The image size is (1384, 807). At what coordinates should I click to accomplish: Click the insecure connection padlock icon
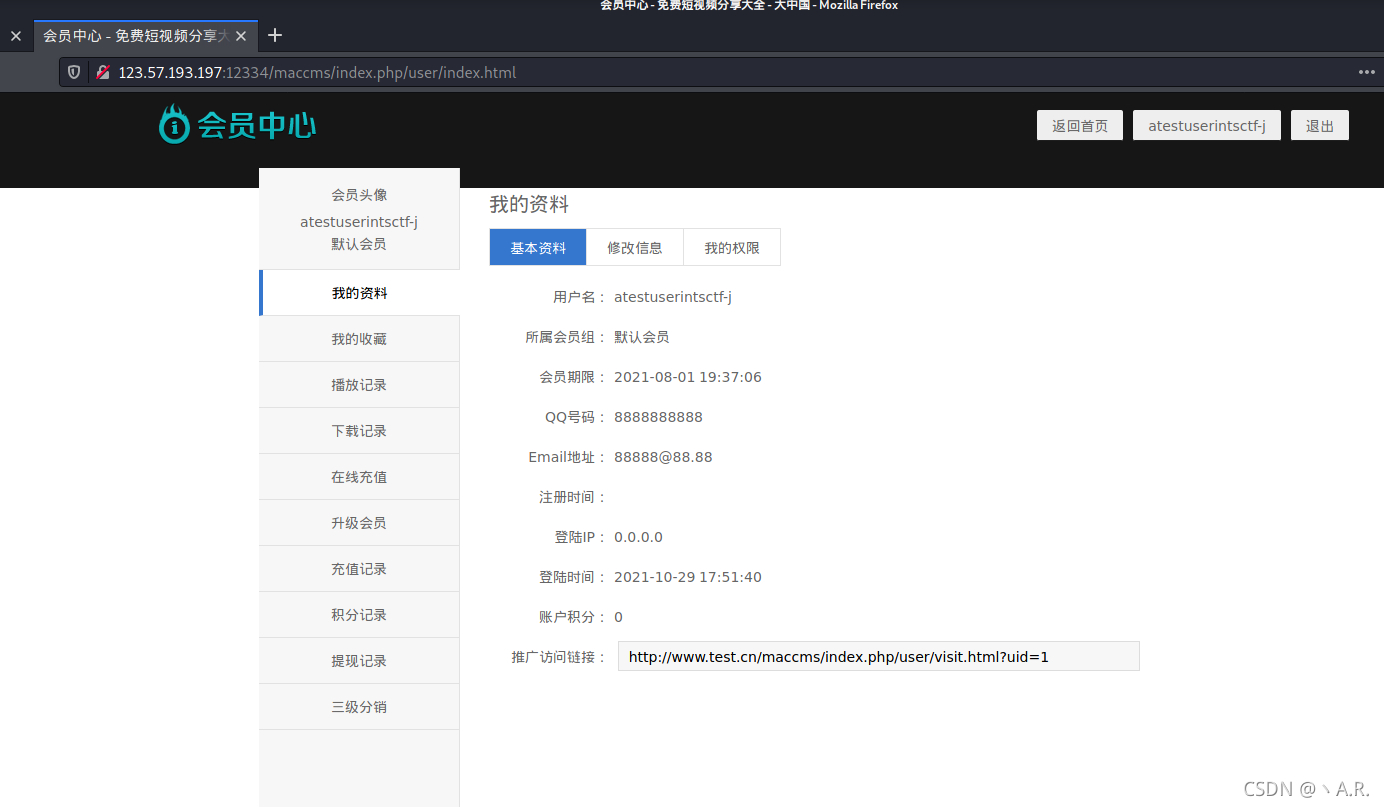click(x=102, y=72)
